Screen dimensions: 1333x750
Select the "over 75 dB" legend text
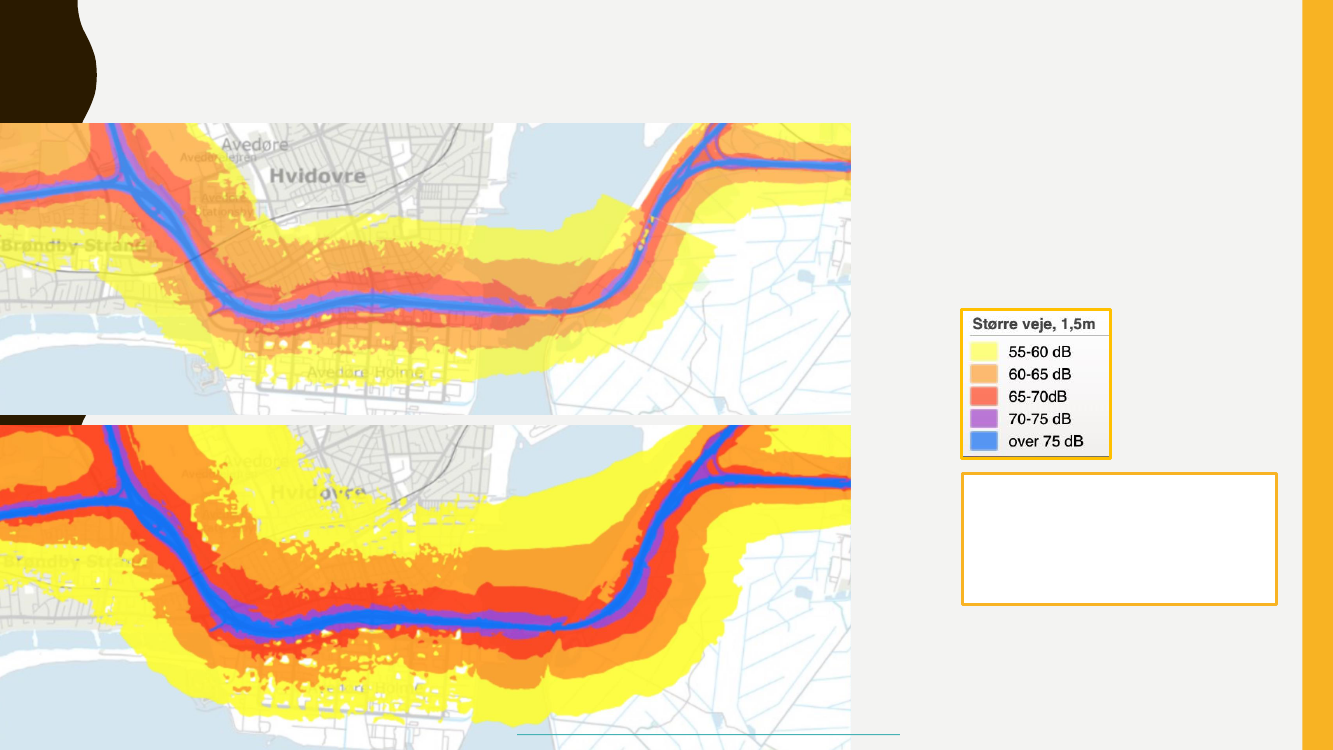tap(1046, 440)
